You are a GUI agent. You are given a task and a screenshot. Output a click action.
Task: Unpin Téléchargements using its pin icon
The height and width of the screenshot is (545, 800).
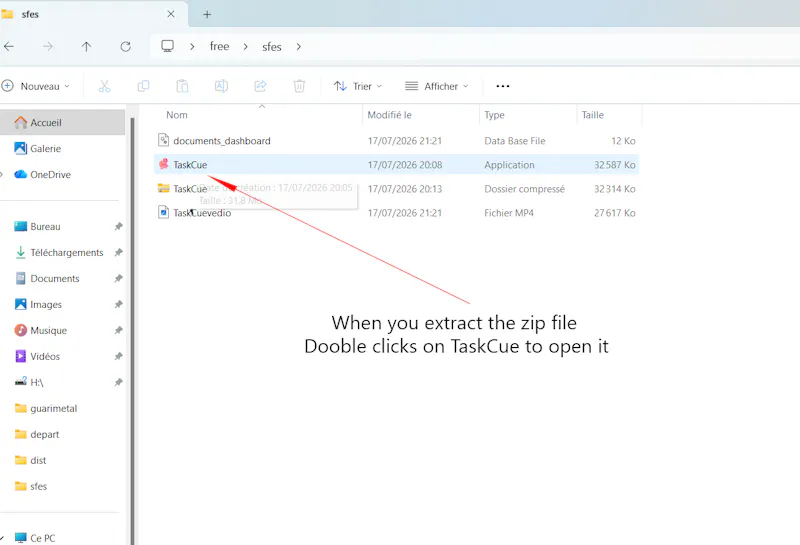point(118,253)
